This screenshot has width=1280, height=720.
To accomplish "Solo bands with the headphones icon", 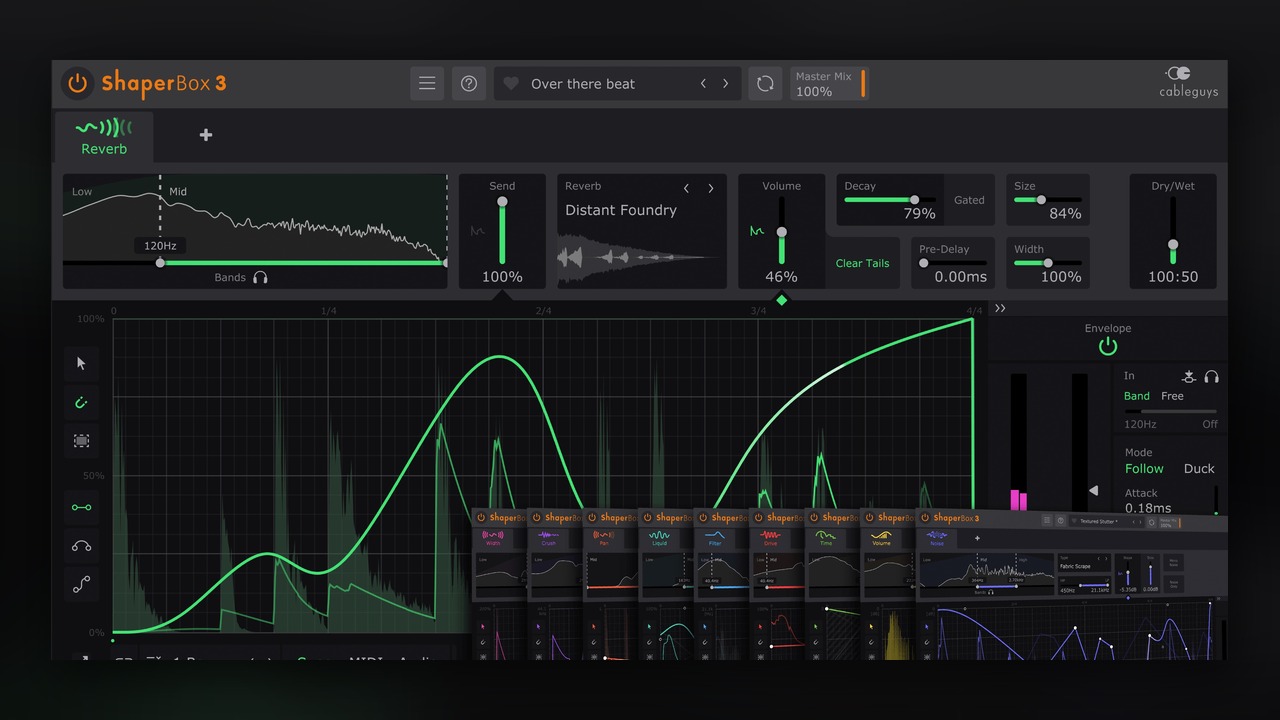I will pyautogui.click(x=260, y=278).
